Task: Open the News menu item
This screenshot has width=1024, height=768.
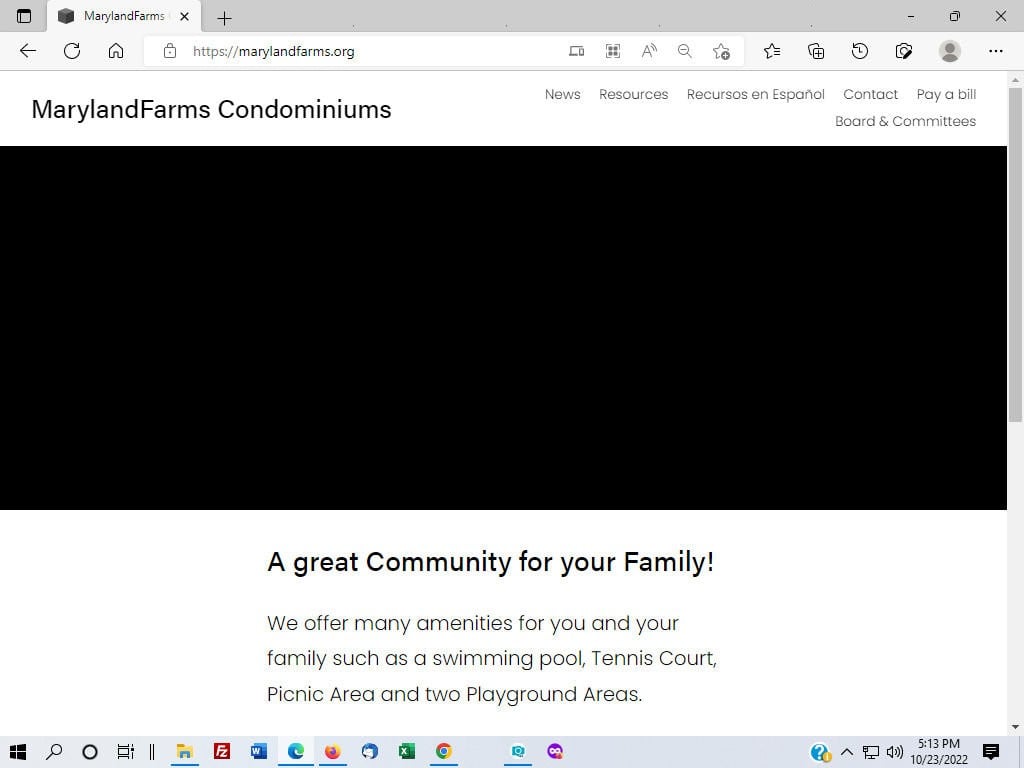Action: pyautogui.click(x=562, y=94)
